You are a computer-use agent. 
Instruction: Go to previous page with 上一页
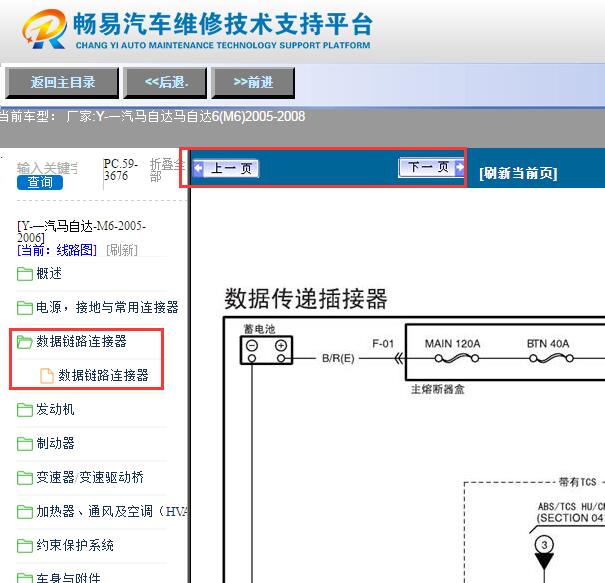(x=226, y=168)
